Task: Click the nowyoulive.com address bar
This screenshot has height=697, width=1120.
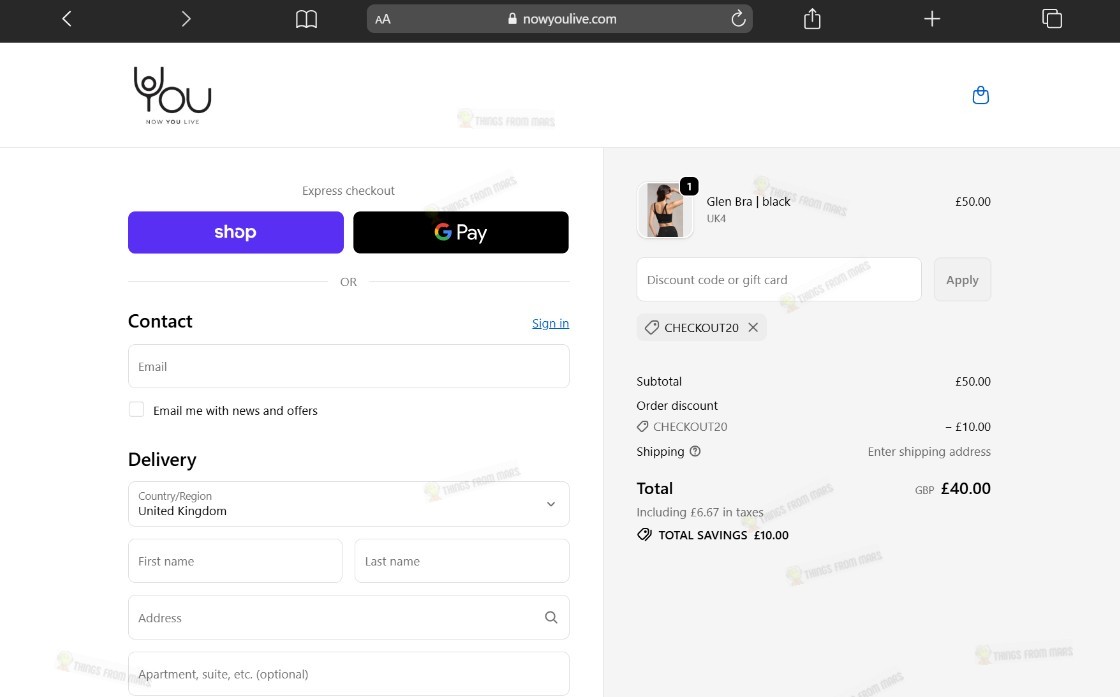Action: coord(560,19)
